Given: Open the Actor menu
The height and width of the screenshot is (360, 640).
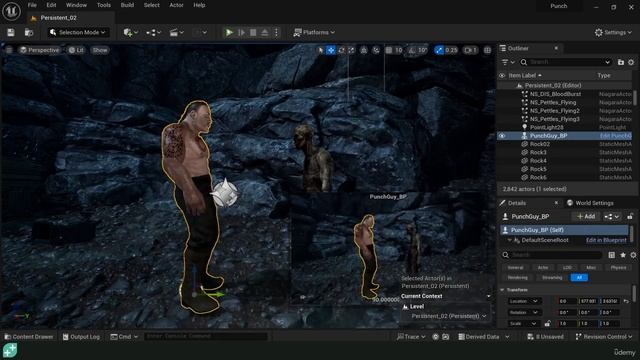Looking at the screenshot, I should (176, 5).
